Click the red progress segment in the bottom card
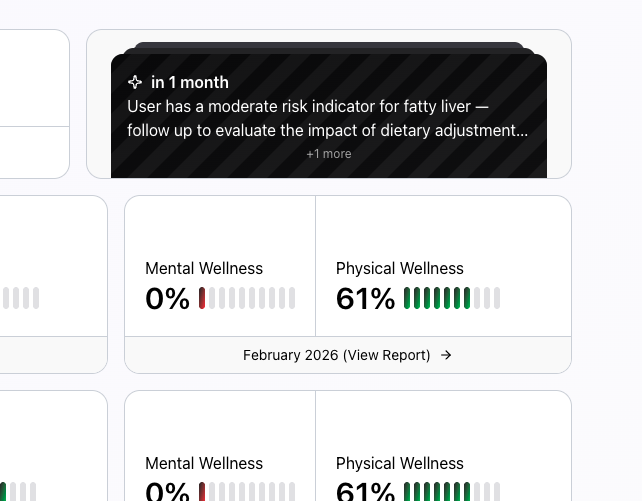This screenshot has height=501, width=642. 202,492
